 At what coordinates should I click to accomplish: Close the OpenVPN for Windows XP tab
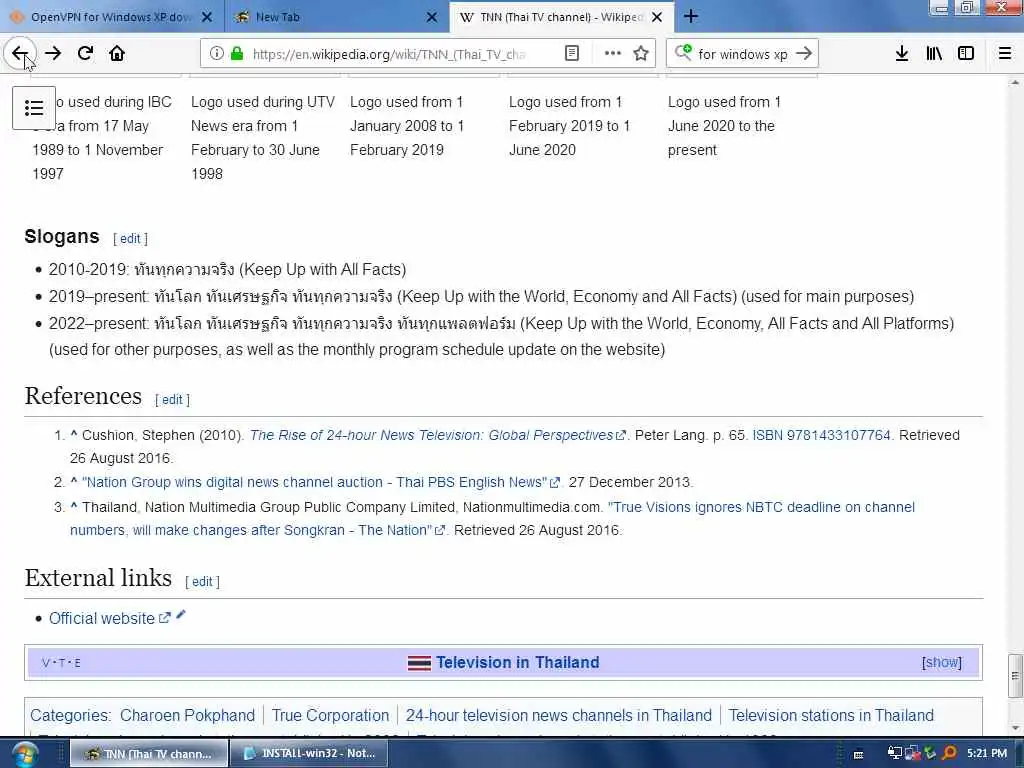click(x=207, y=17)
